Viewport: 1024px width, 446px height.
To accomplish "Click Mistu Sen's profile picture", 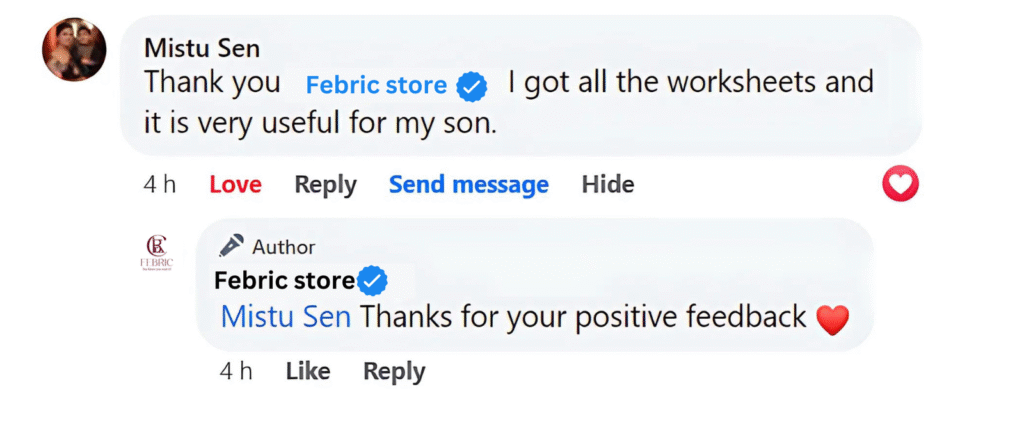I will click(x=73, y=50).
